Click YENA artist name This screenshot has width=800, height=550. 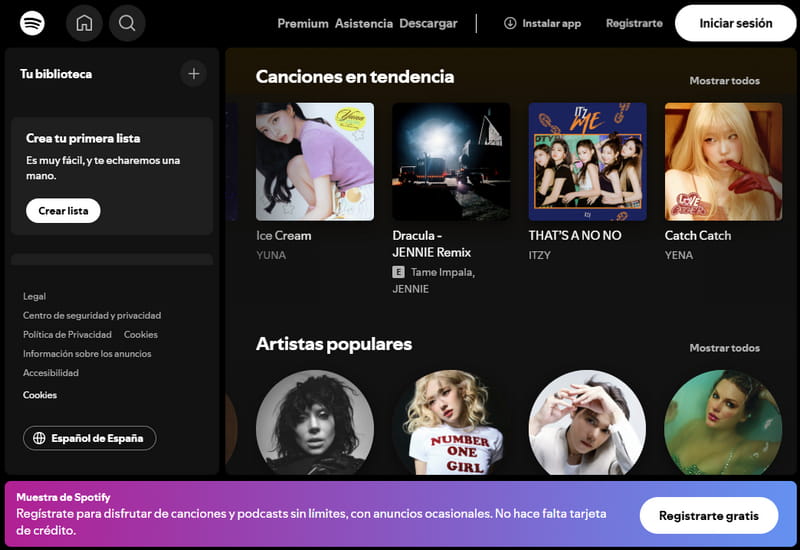679,255
